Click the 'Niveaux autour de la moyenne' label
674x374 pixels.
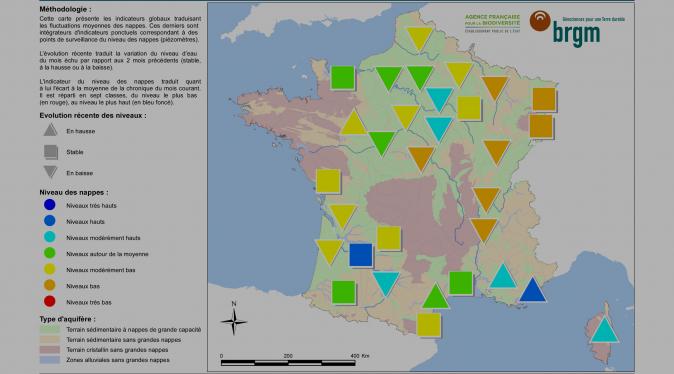[x=107, y=254]
